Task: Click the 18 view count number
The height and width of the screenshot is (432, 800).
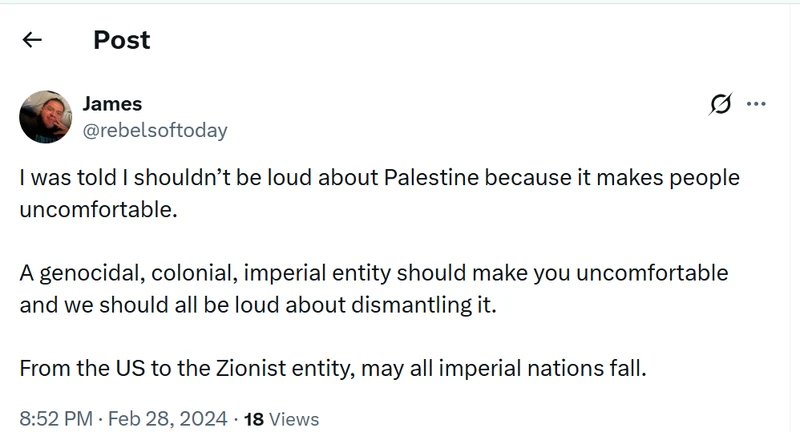Action: click(x=254, y=419)
